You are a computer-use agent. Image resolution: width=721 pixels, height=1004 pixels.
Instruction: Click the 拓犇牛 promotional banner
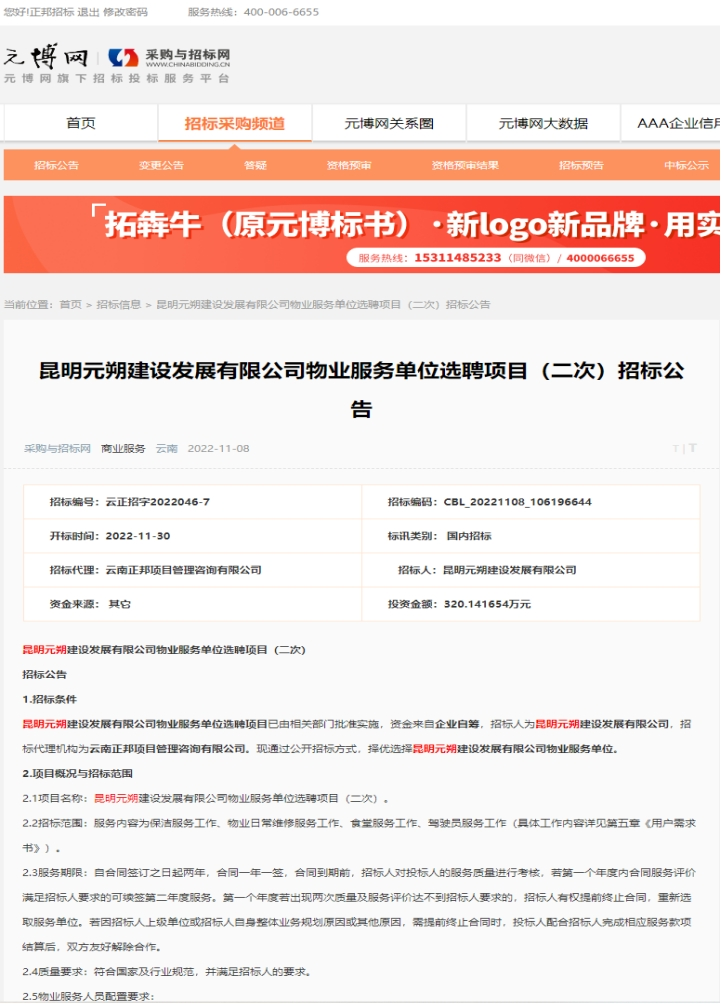(x=361, y=234)
